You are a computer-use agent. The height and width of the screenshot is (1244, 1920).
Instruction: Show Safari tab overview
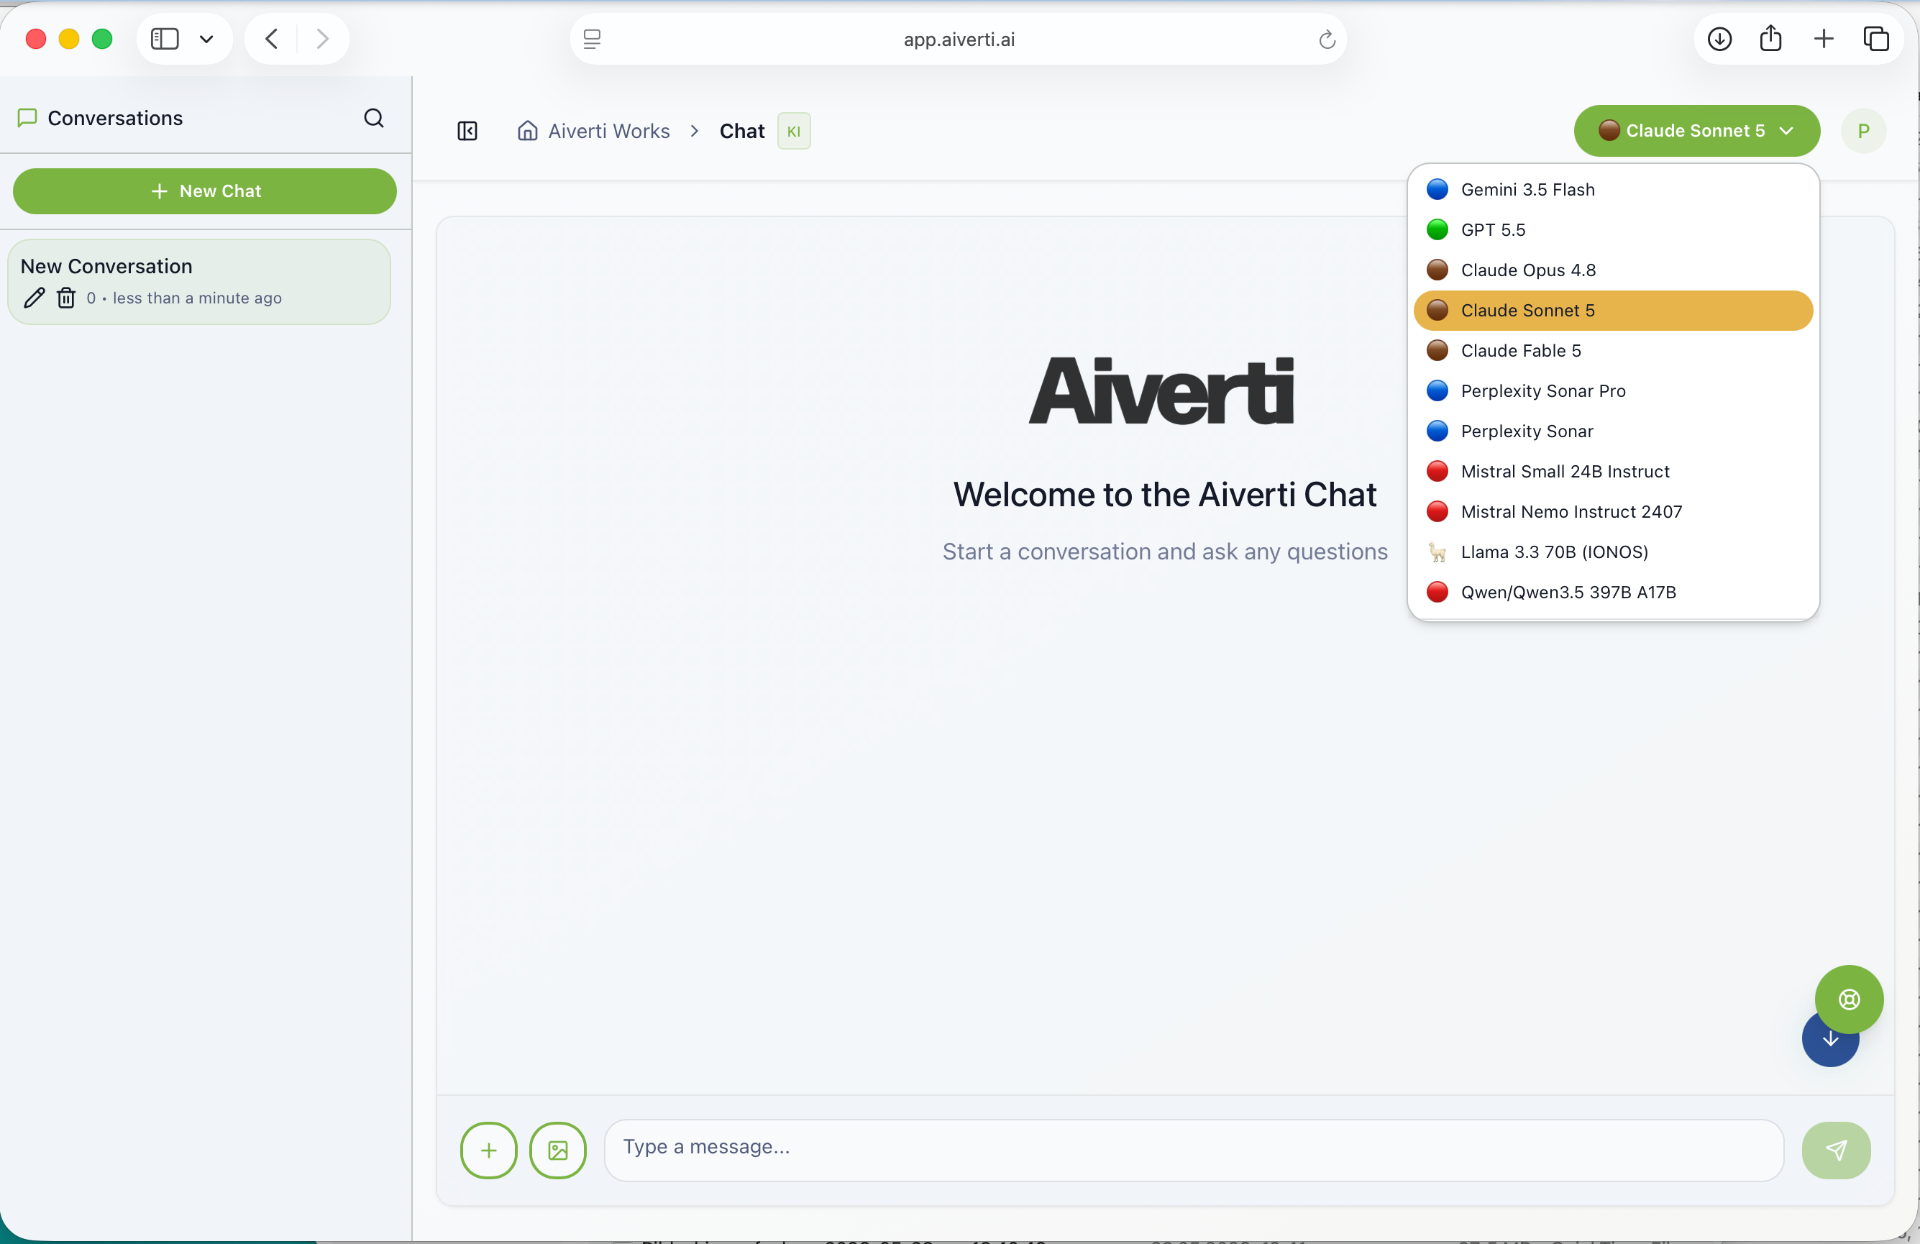tap(1876, 39)
